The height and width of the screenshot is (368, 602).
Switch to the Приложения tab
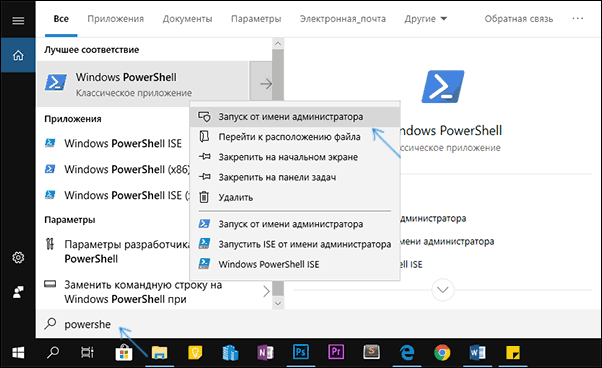pos(116,19)
